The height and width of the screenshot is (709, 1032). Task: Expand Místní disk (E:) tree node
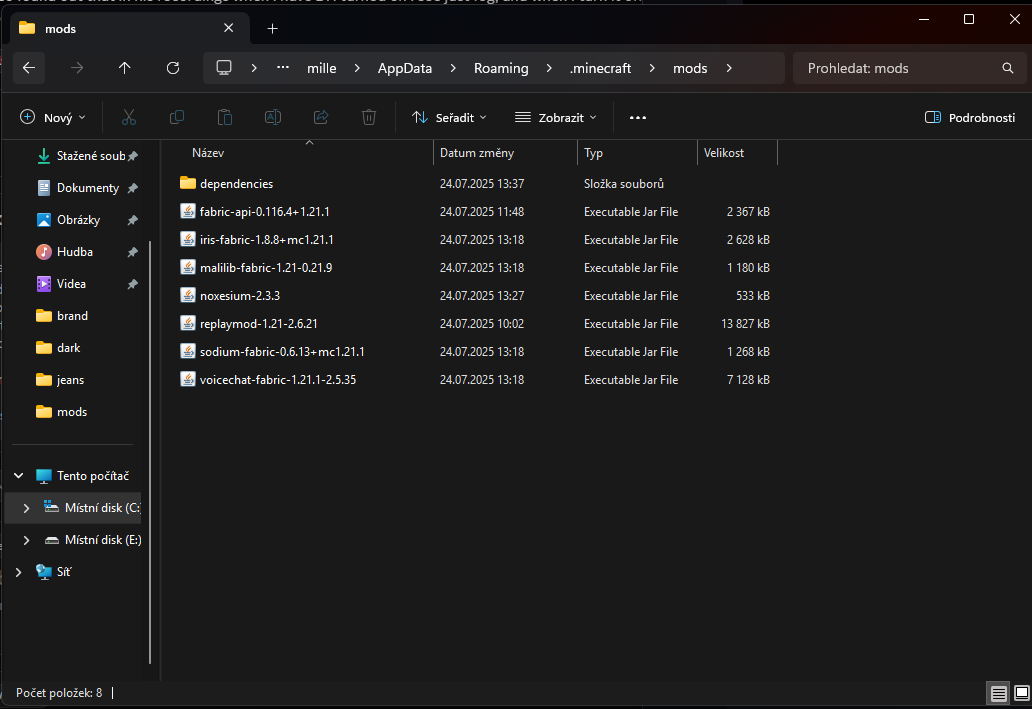click(x=26, y=540)
